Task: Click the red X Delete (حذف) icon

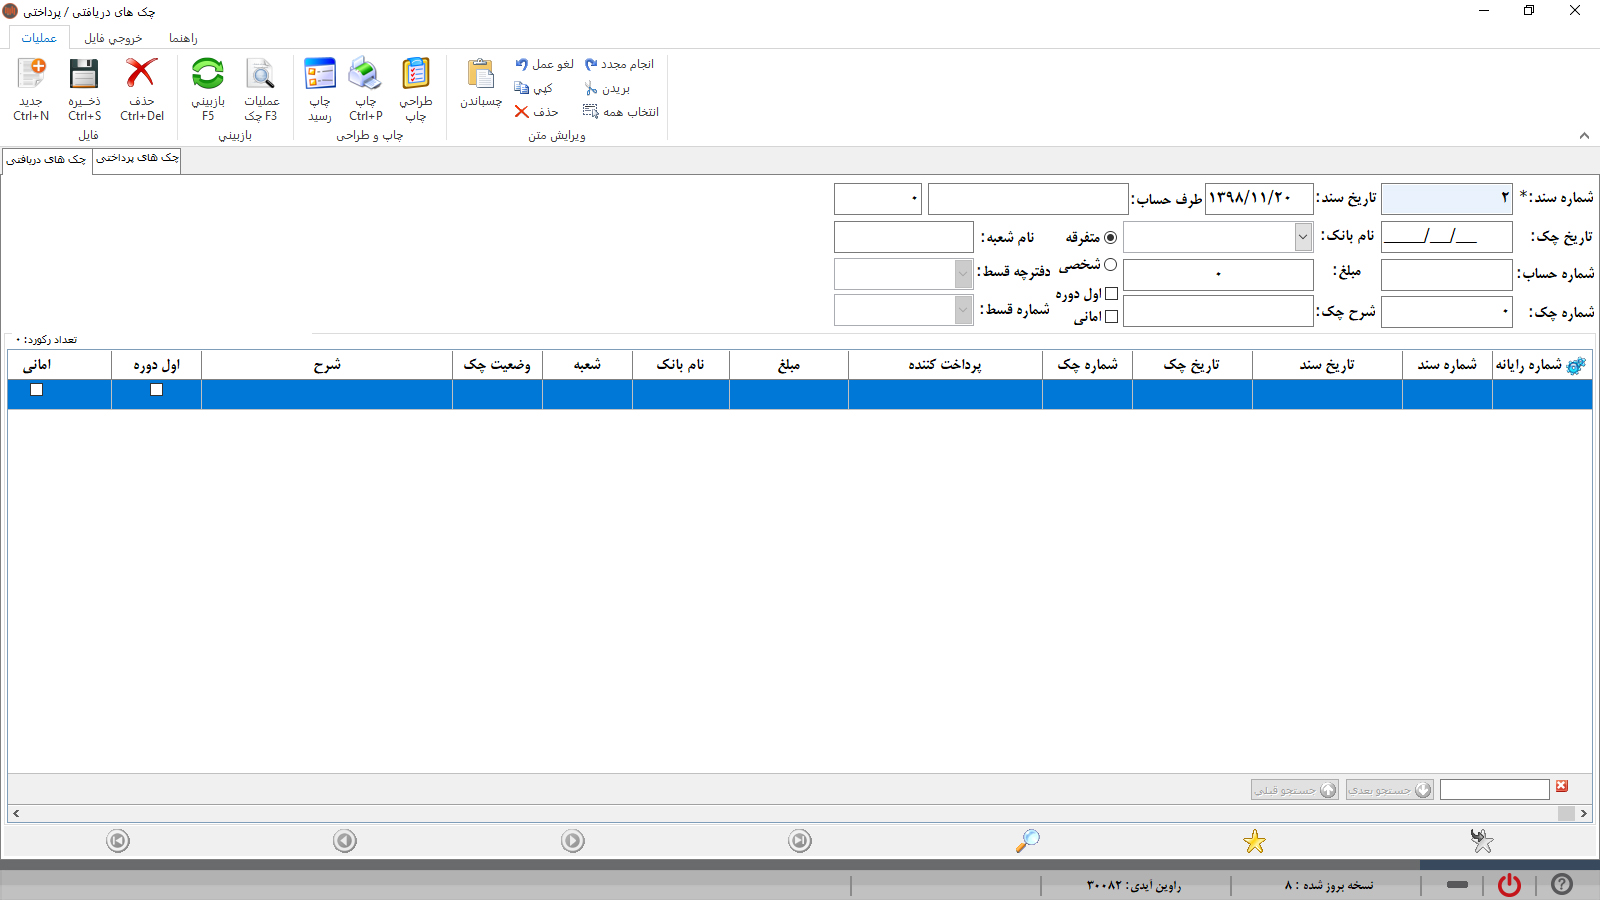Action: tap(141, 76)
